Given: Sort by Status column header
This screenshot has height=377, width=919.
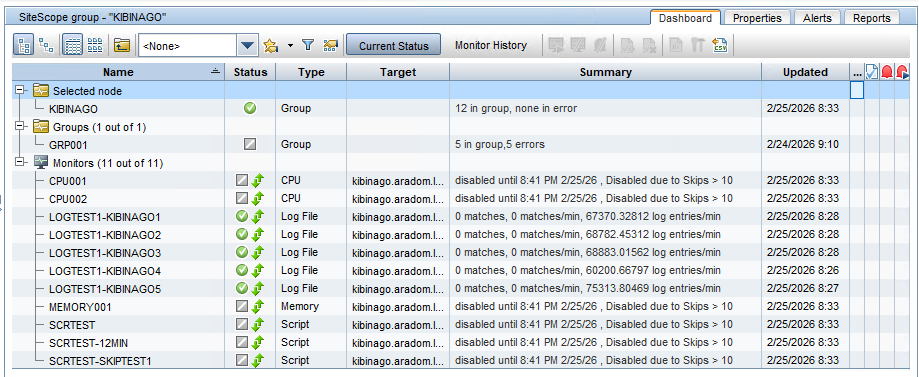Looking at the screenshot, I should [x=250, y=72].
